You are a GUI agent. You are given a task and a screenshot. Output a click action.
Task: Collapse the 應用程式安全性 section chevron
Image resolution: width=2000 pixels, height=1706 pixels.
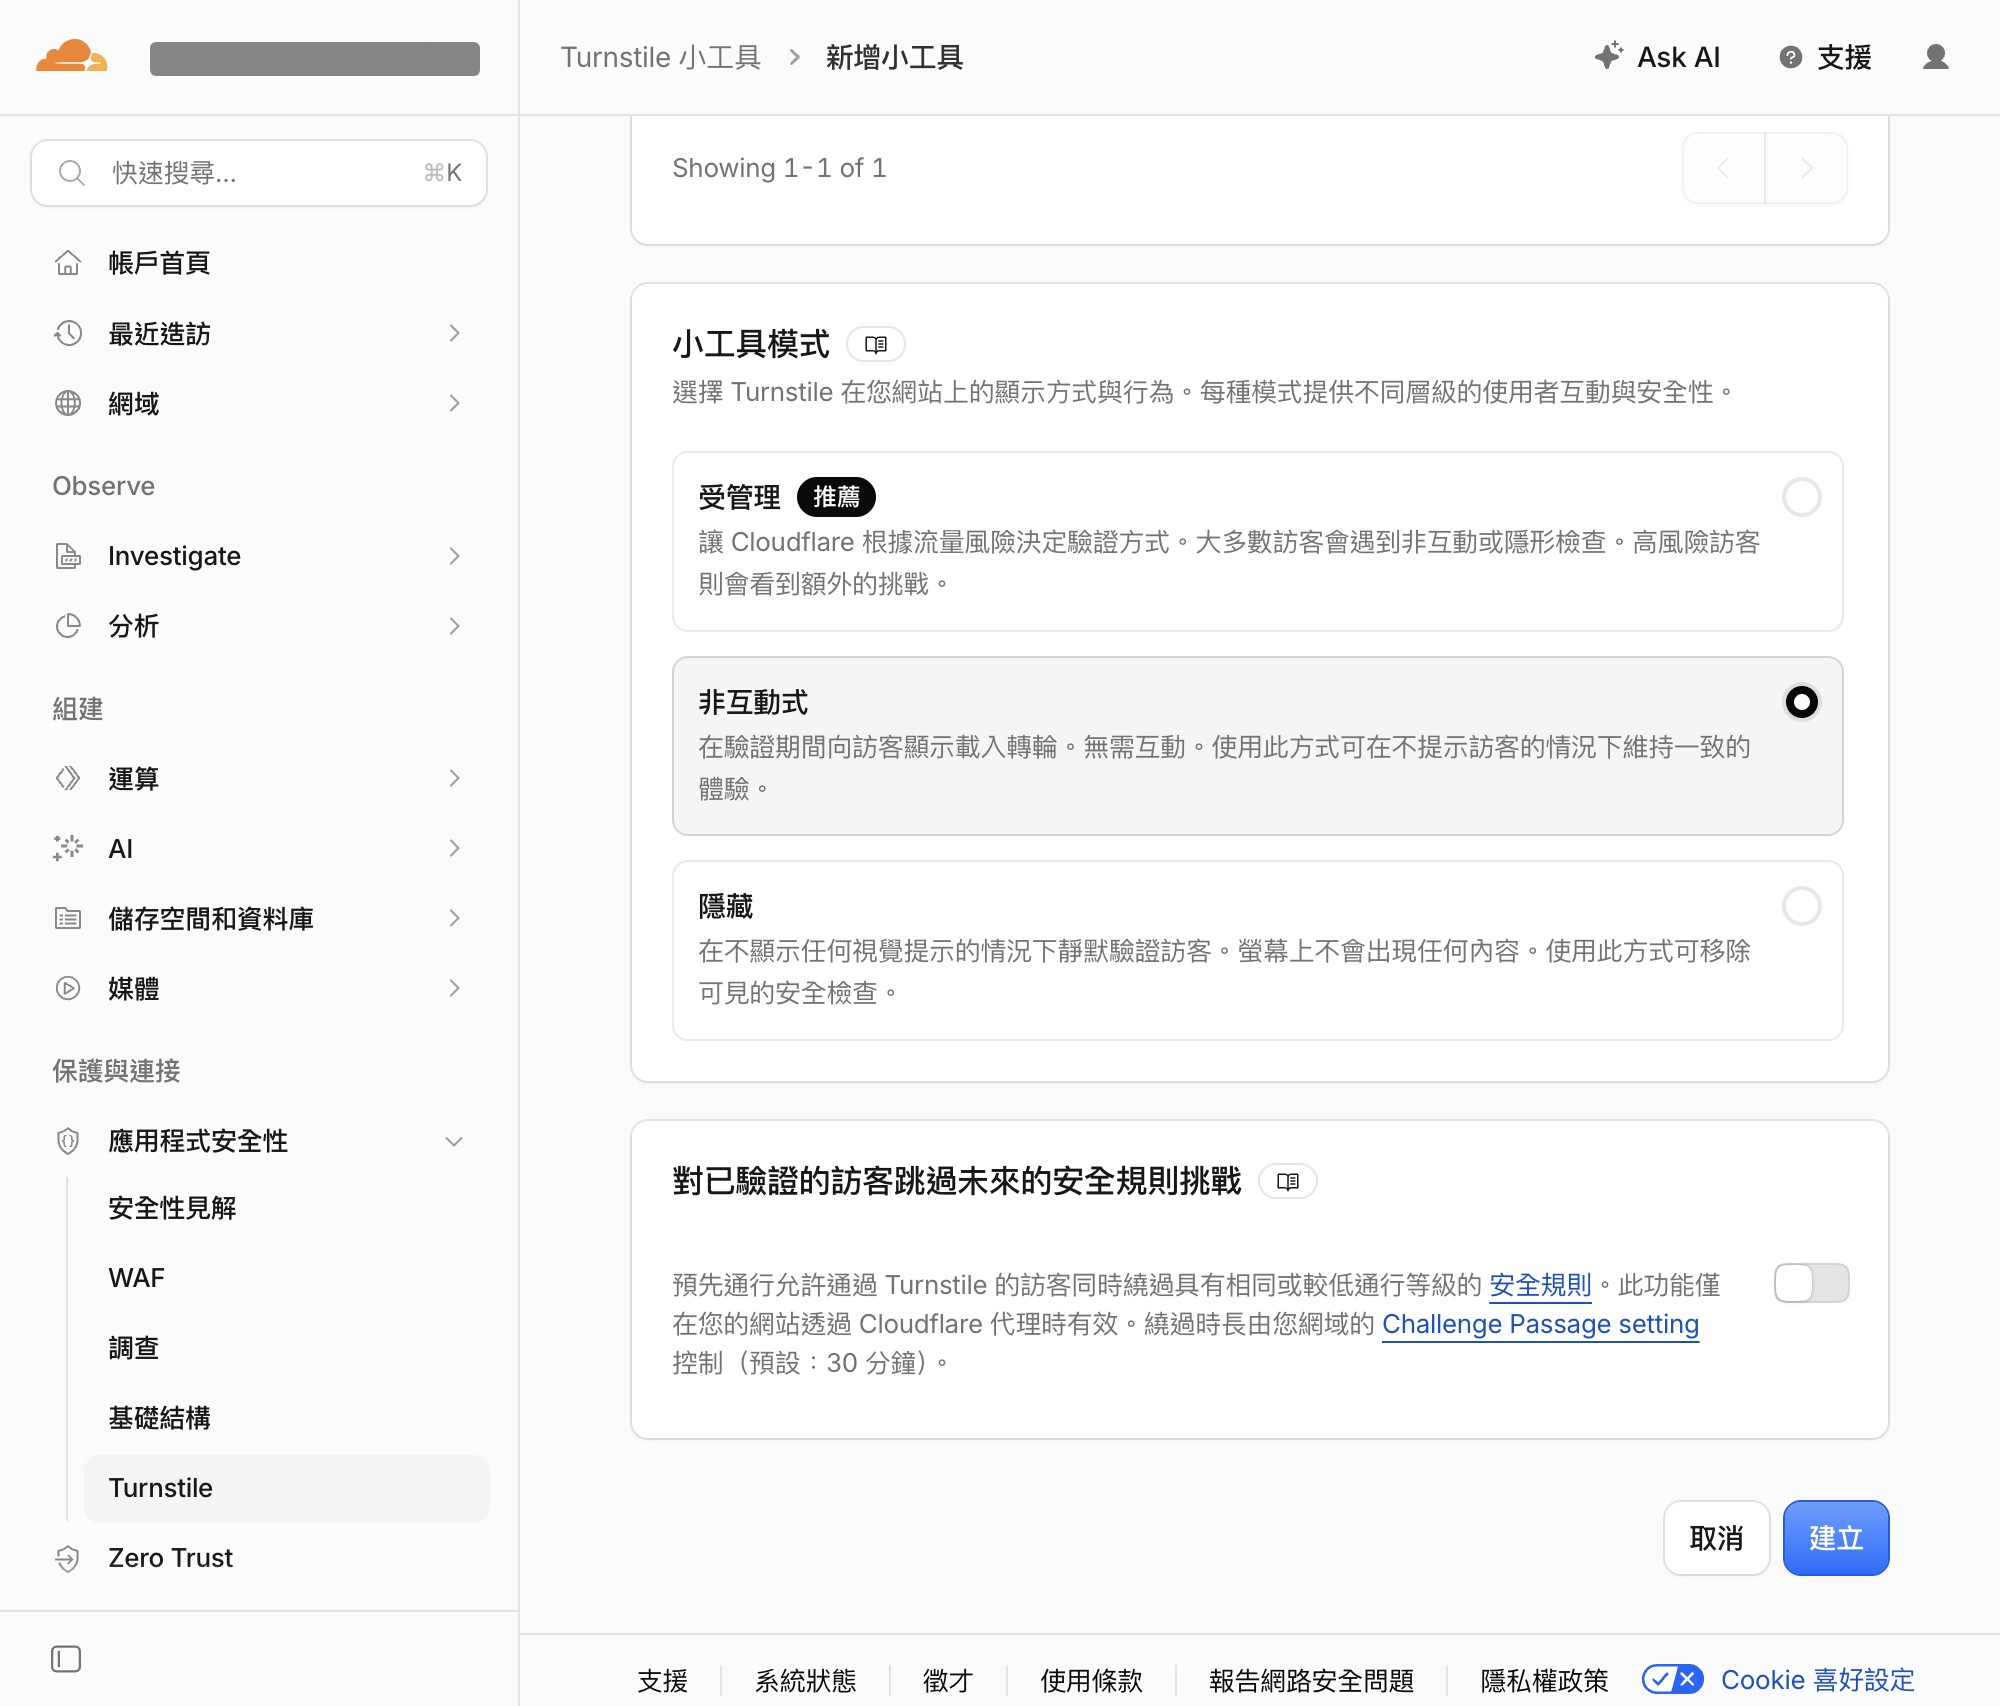pos(455,1141)
